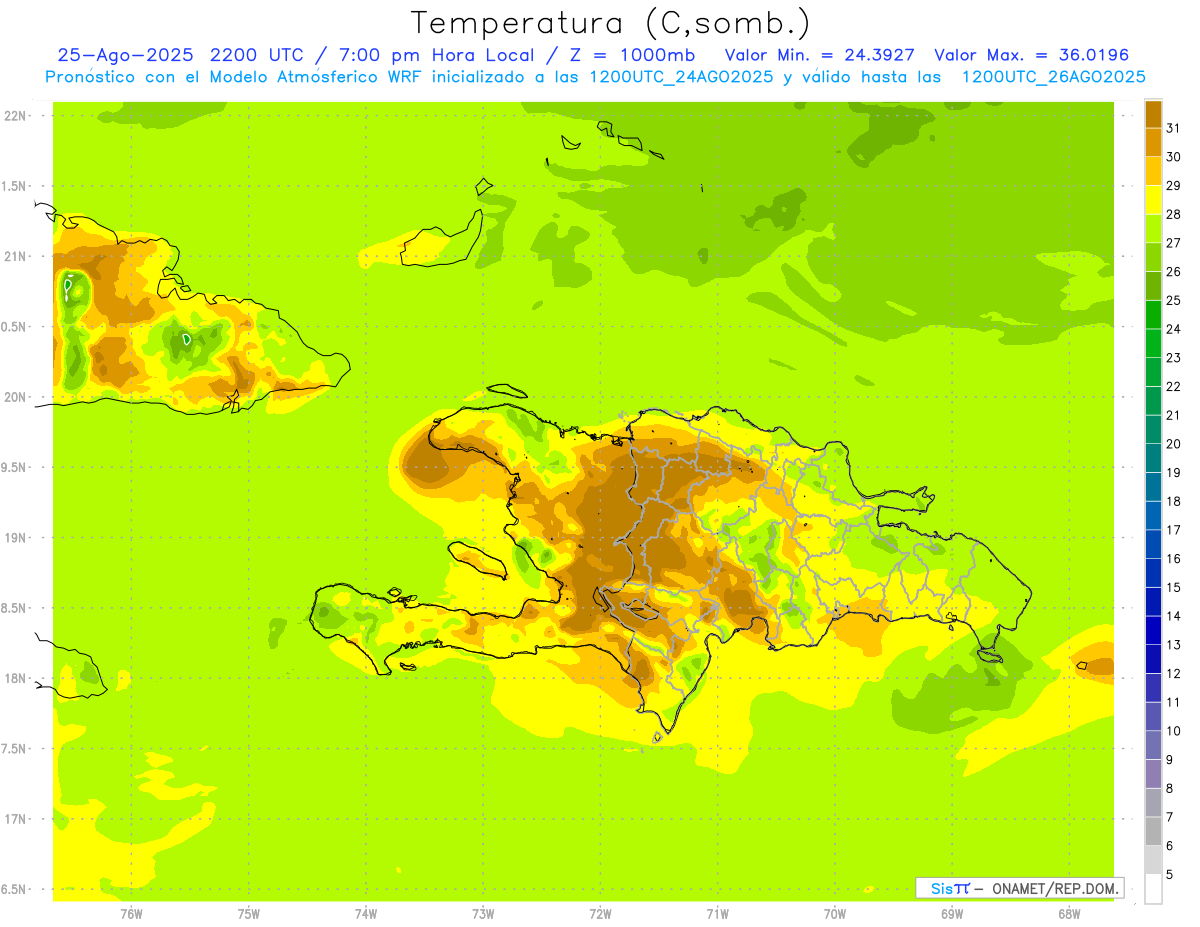The height and width of the screenshot is (927, 1200).
Task: Click the 73W longitude label
Action: click(483, 913)
